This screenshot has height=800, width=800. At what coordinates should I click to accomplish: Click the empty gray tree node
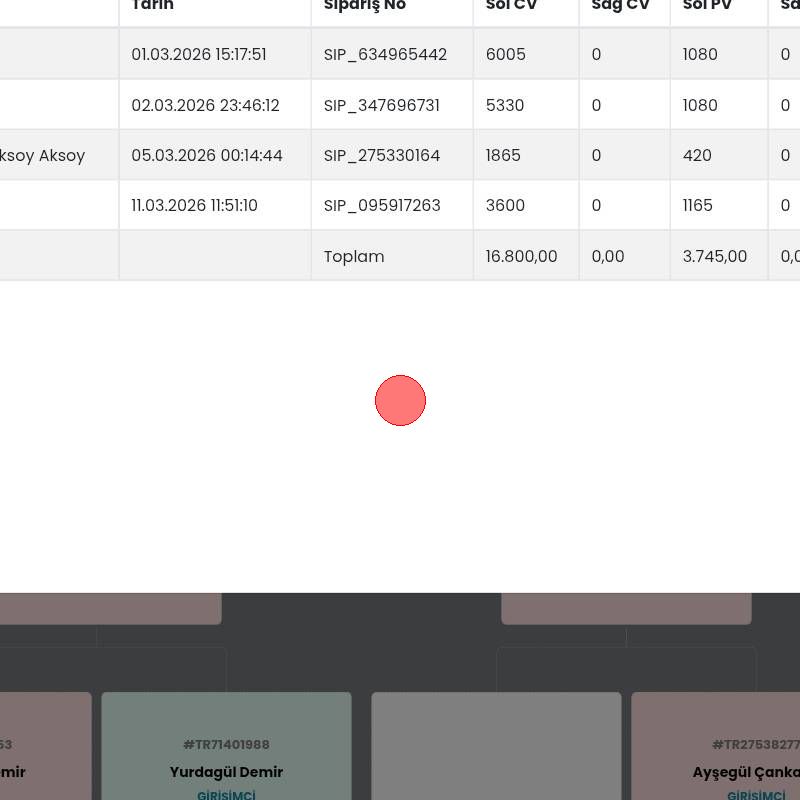[496, 745]
